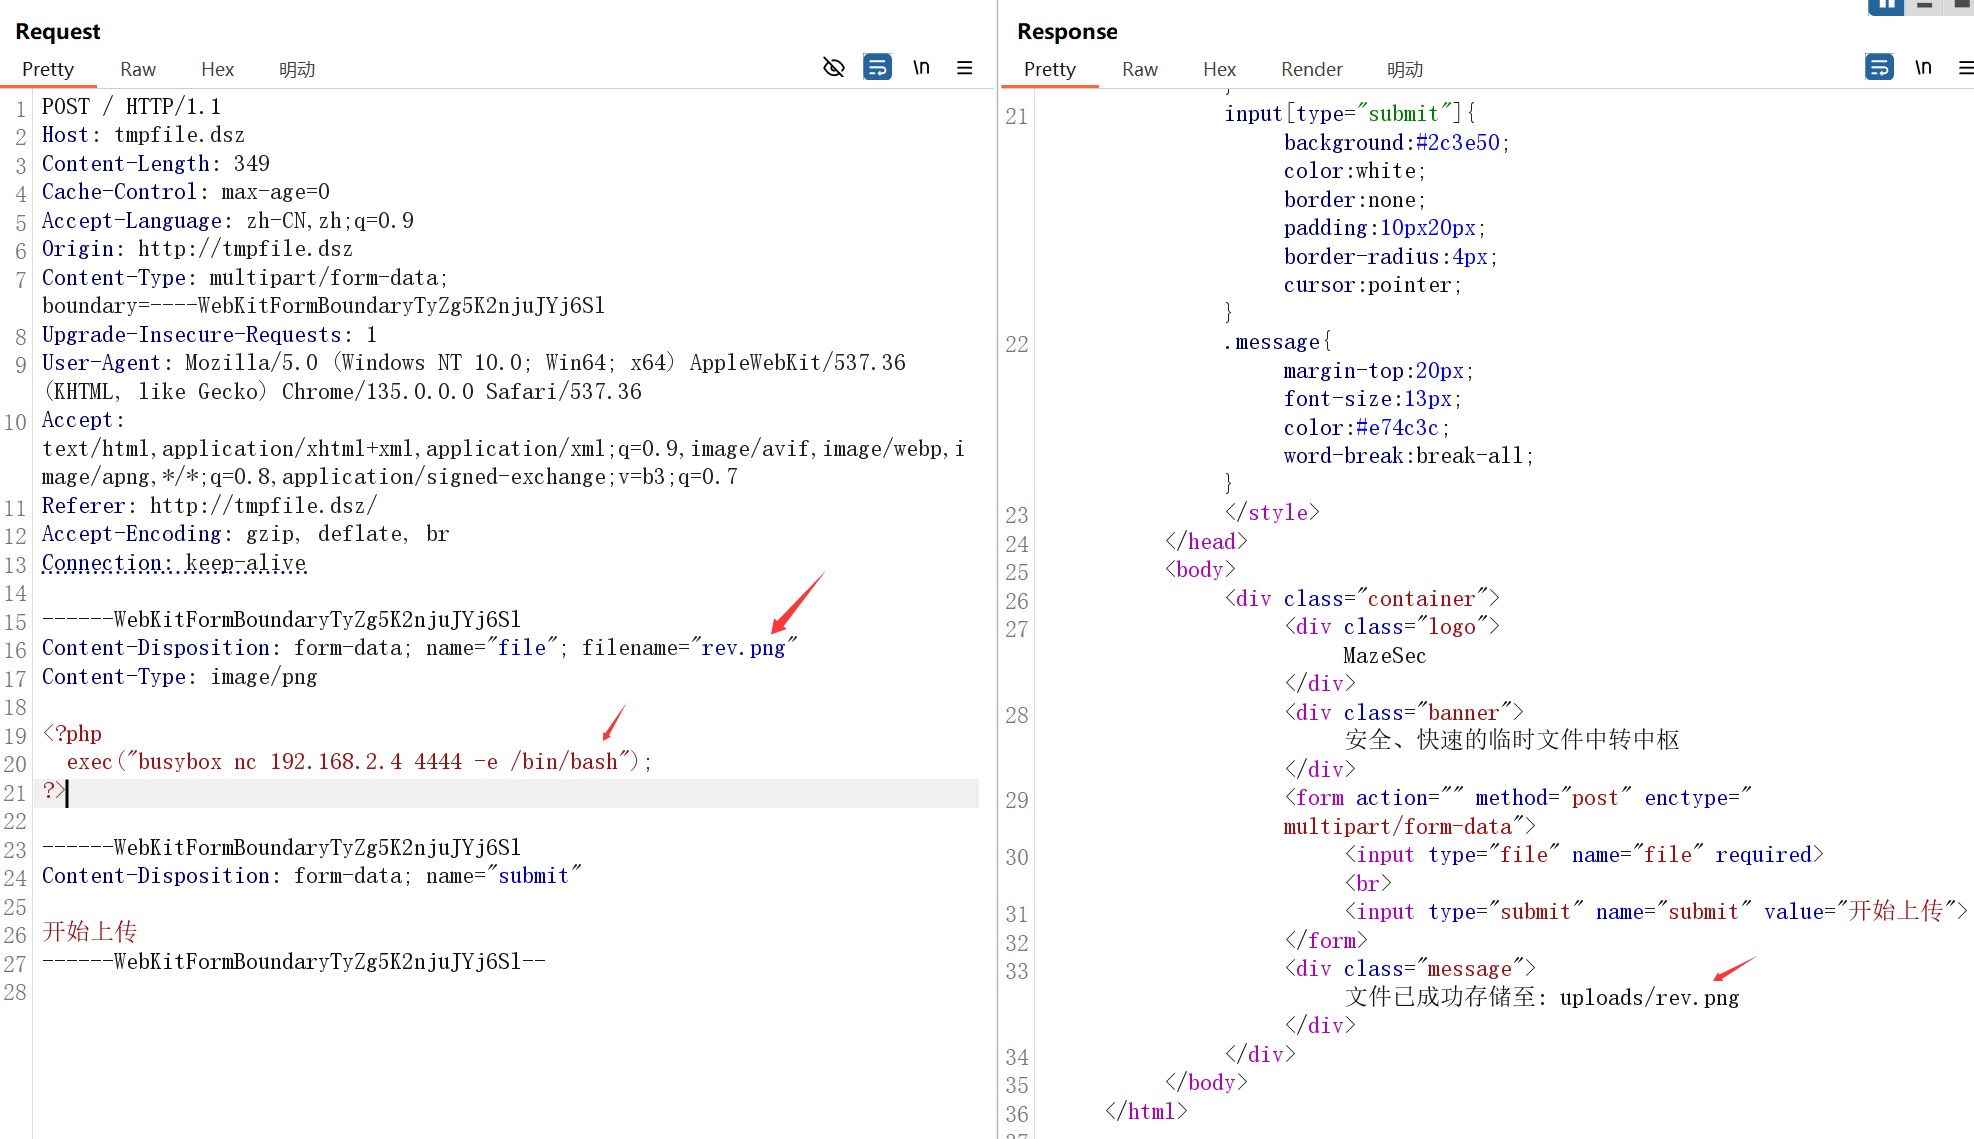Switch to horizontal stacked layout icon
The height and width of the screenshot is (1139, 1974).
pyautogui.click(x=1924, y=5)
